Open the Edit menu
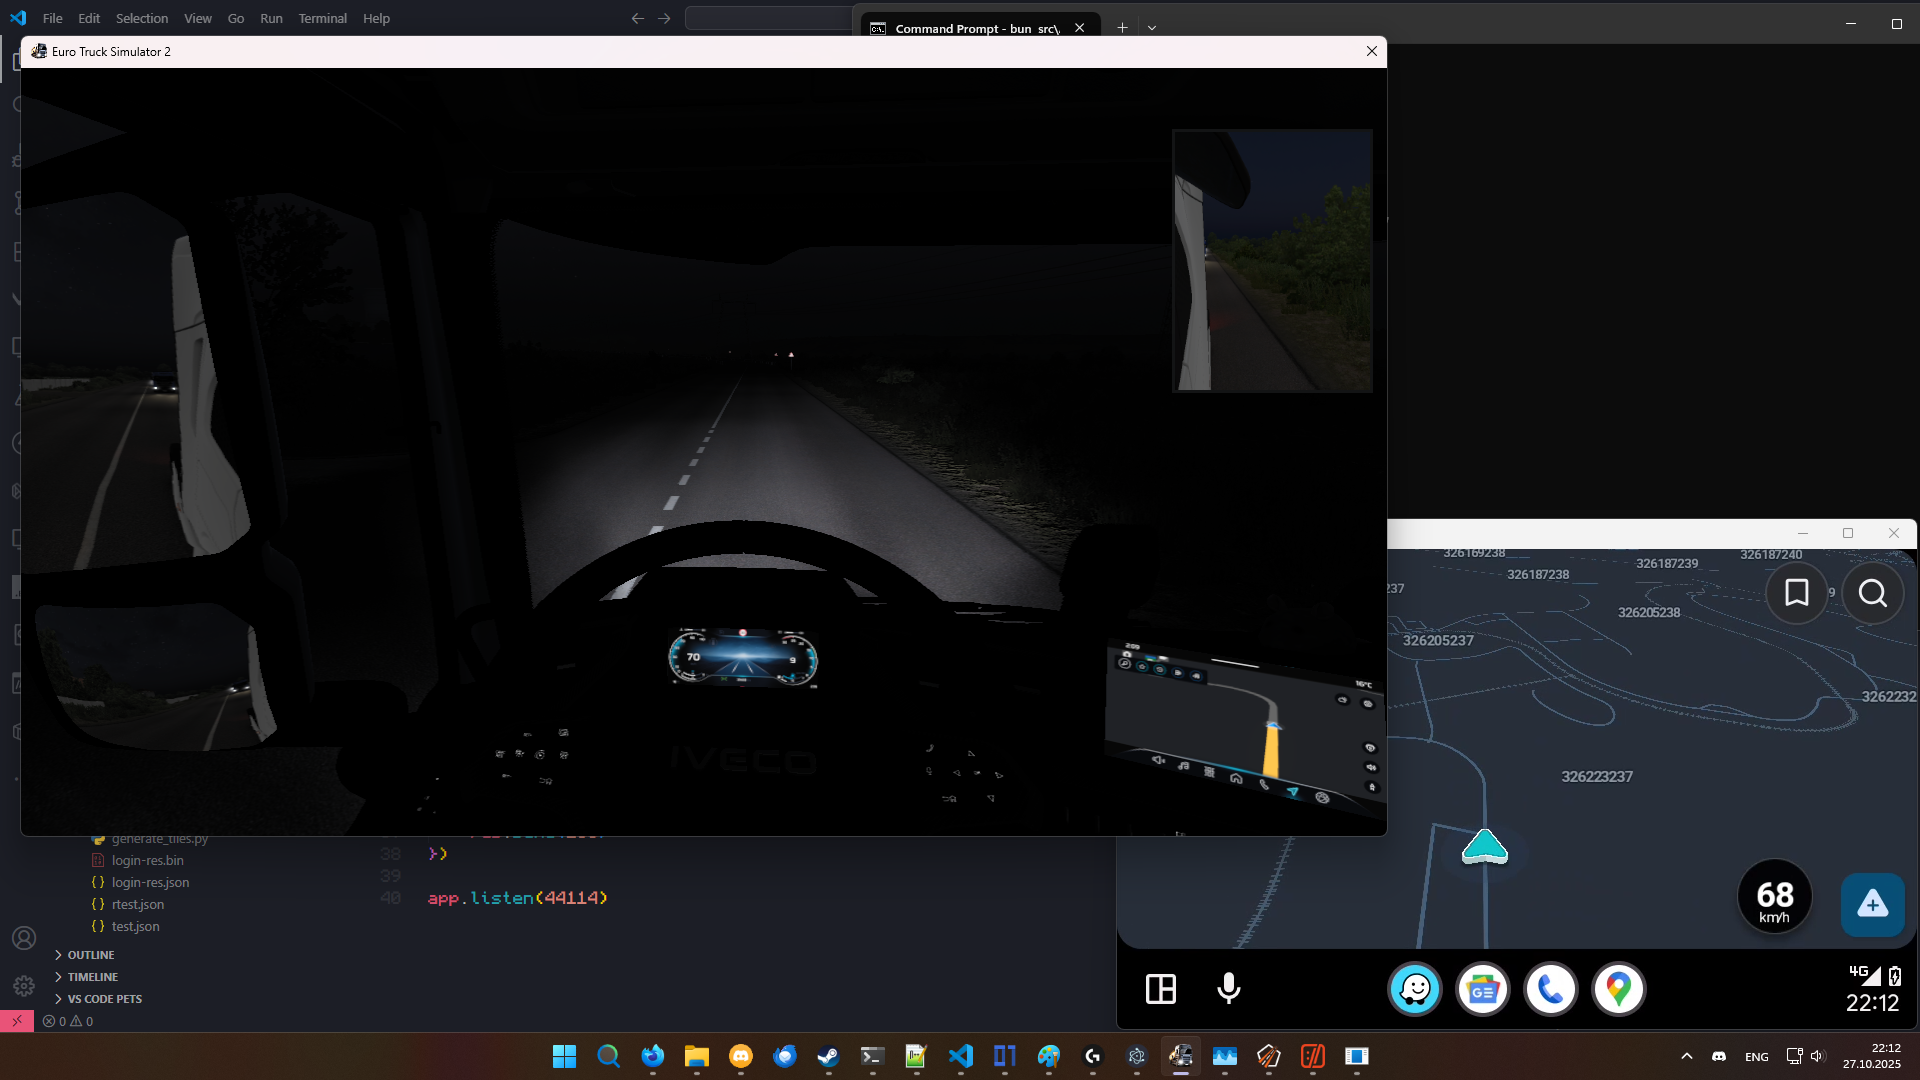This screenshot has height=1080, width=1920. pyautogui.click(x=89, y=18)
